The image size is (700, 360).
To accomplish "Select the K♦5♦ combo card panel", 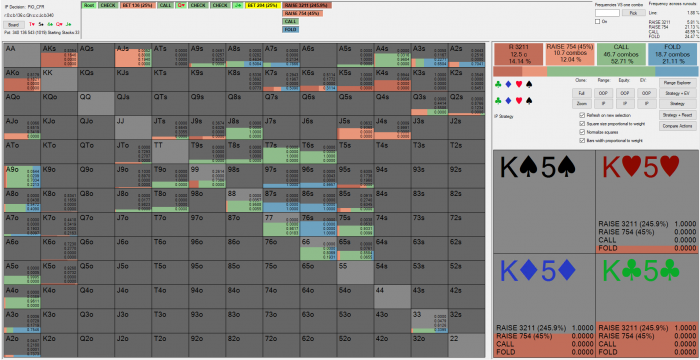I will click(x=544, y=306).
